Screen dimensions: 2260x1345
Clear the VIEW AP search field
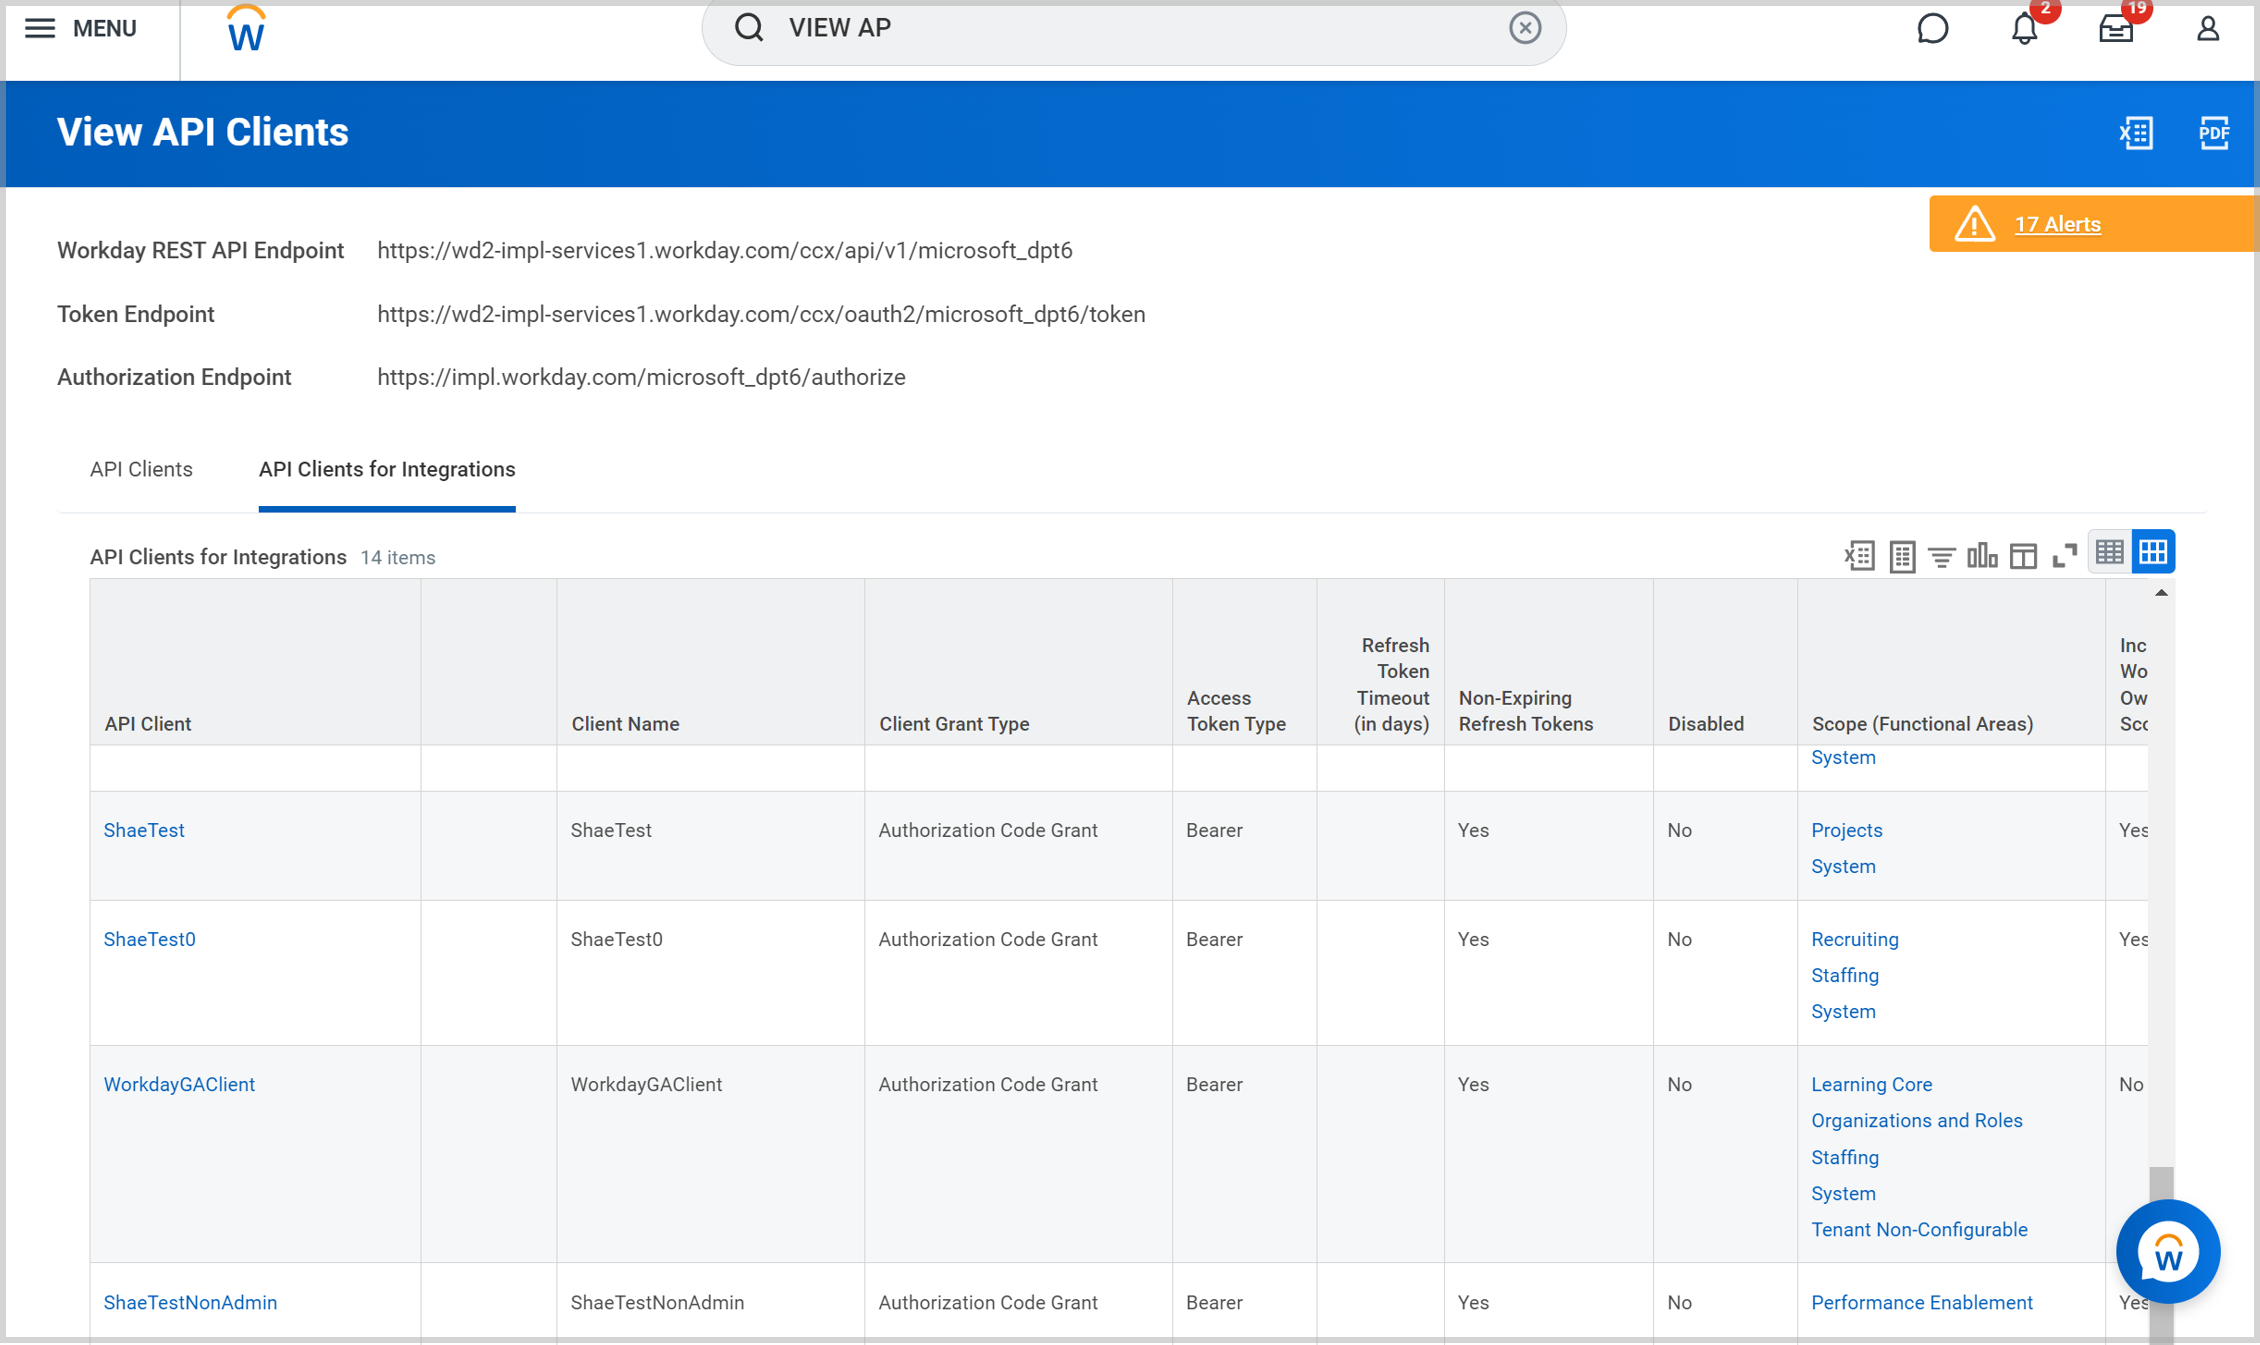pyautogui.click(x=1524, y=28)
